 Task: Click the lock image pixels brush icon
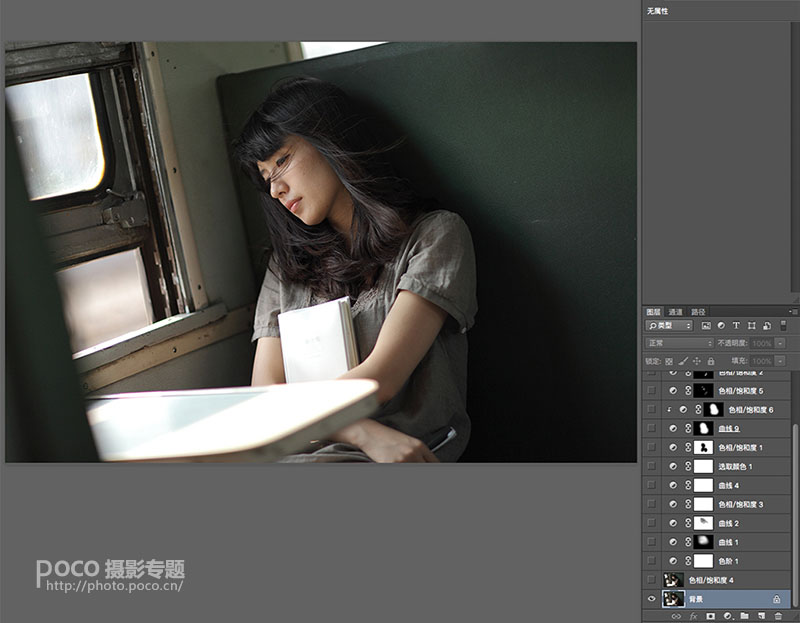[683, 361]
